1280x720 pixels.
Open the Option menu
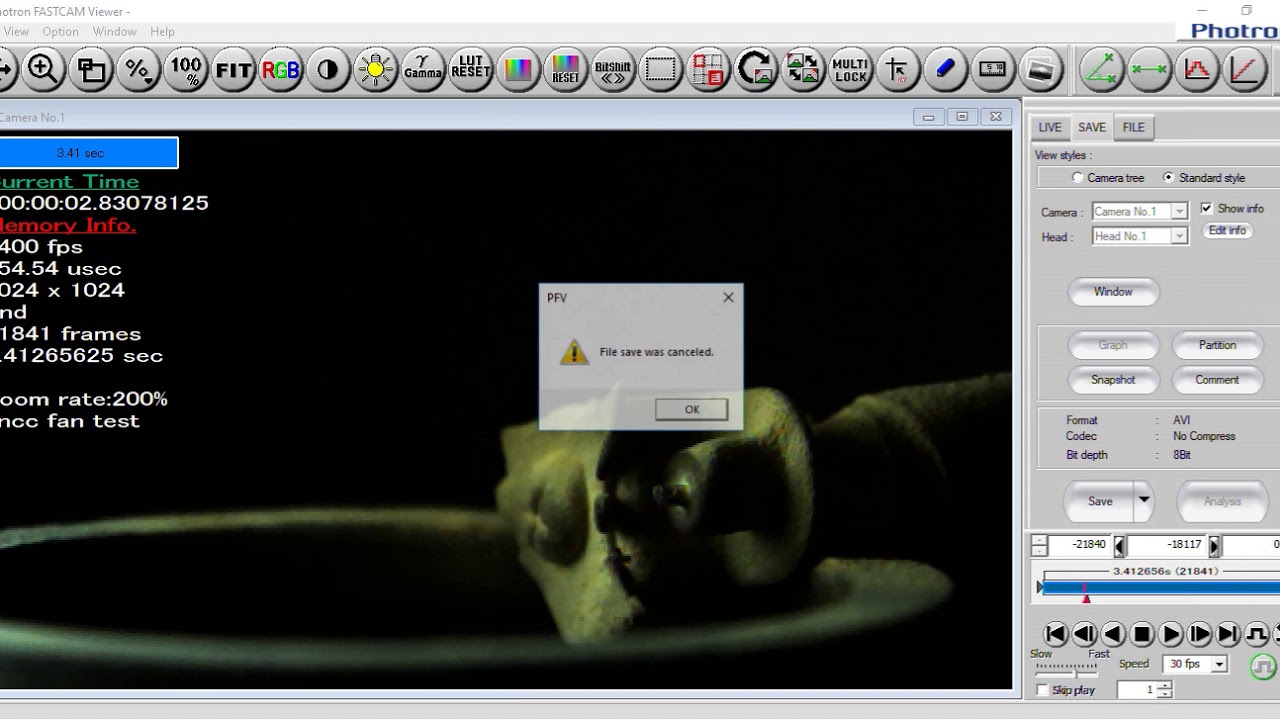pyautogui.click(x=60, y=31)
